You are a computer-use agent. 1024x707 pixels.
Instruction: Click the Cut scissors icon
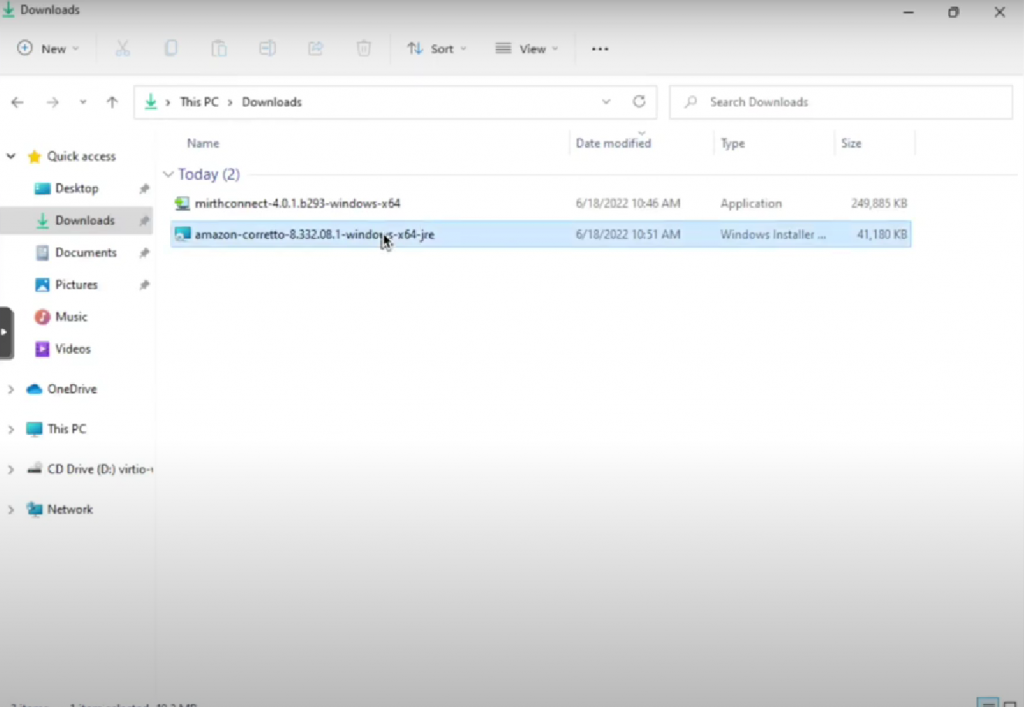click(x=123, y=48)
